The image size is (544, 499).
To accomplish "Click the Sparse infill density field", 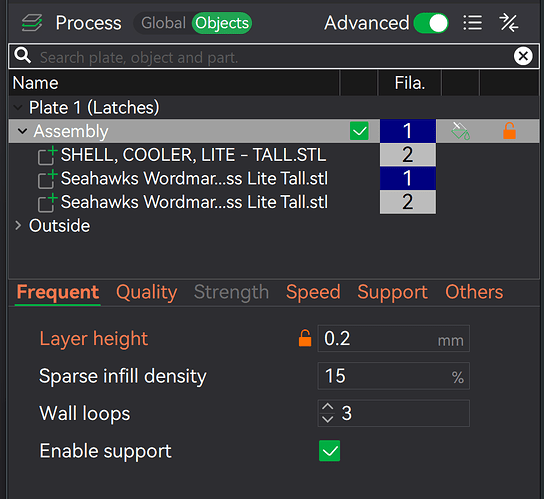I will click(393, 376).
